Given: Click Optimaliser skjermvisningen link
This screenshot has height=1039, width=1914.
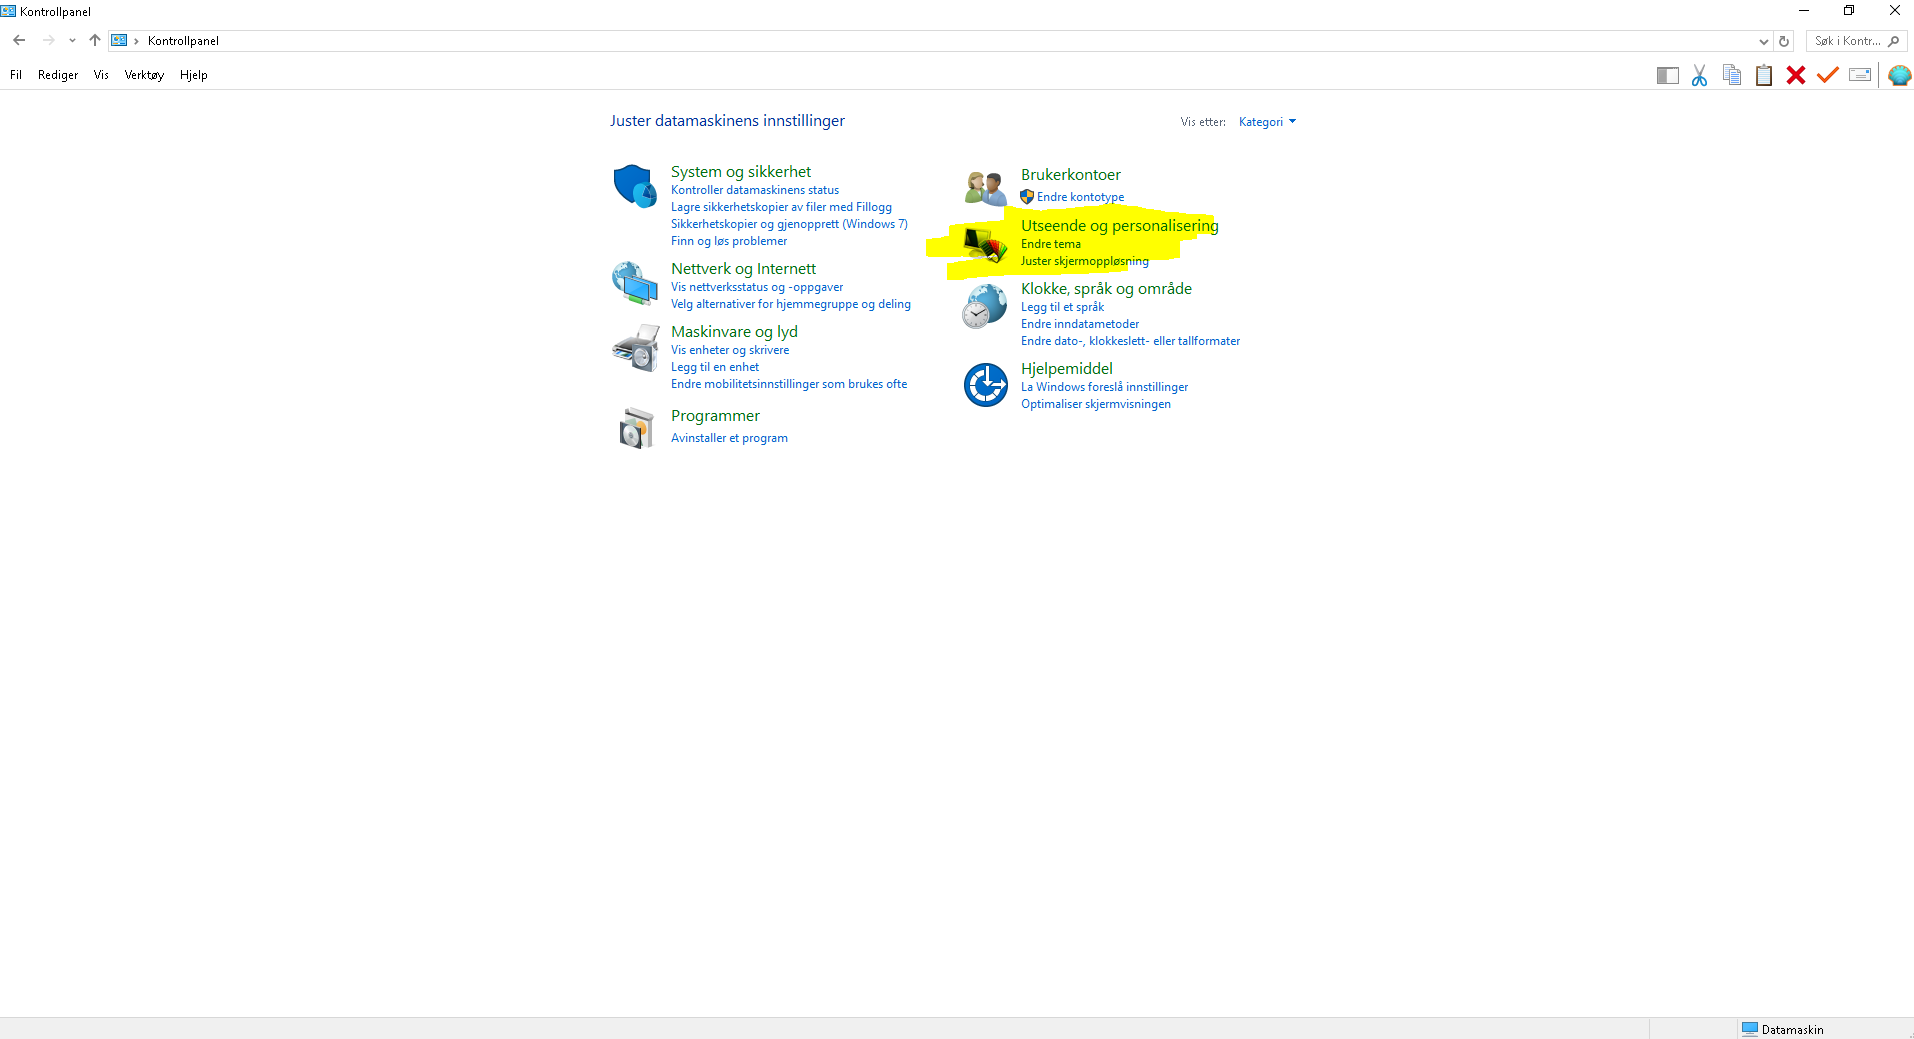Looking at the screenshot, I should [1096, 404].
